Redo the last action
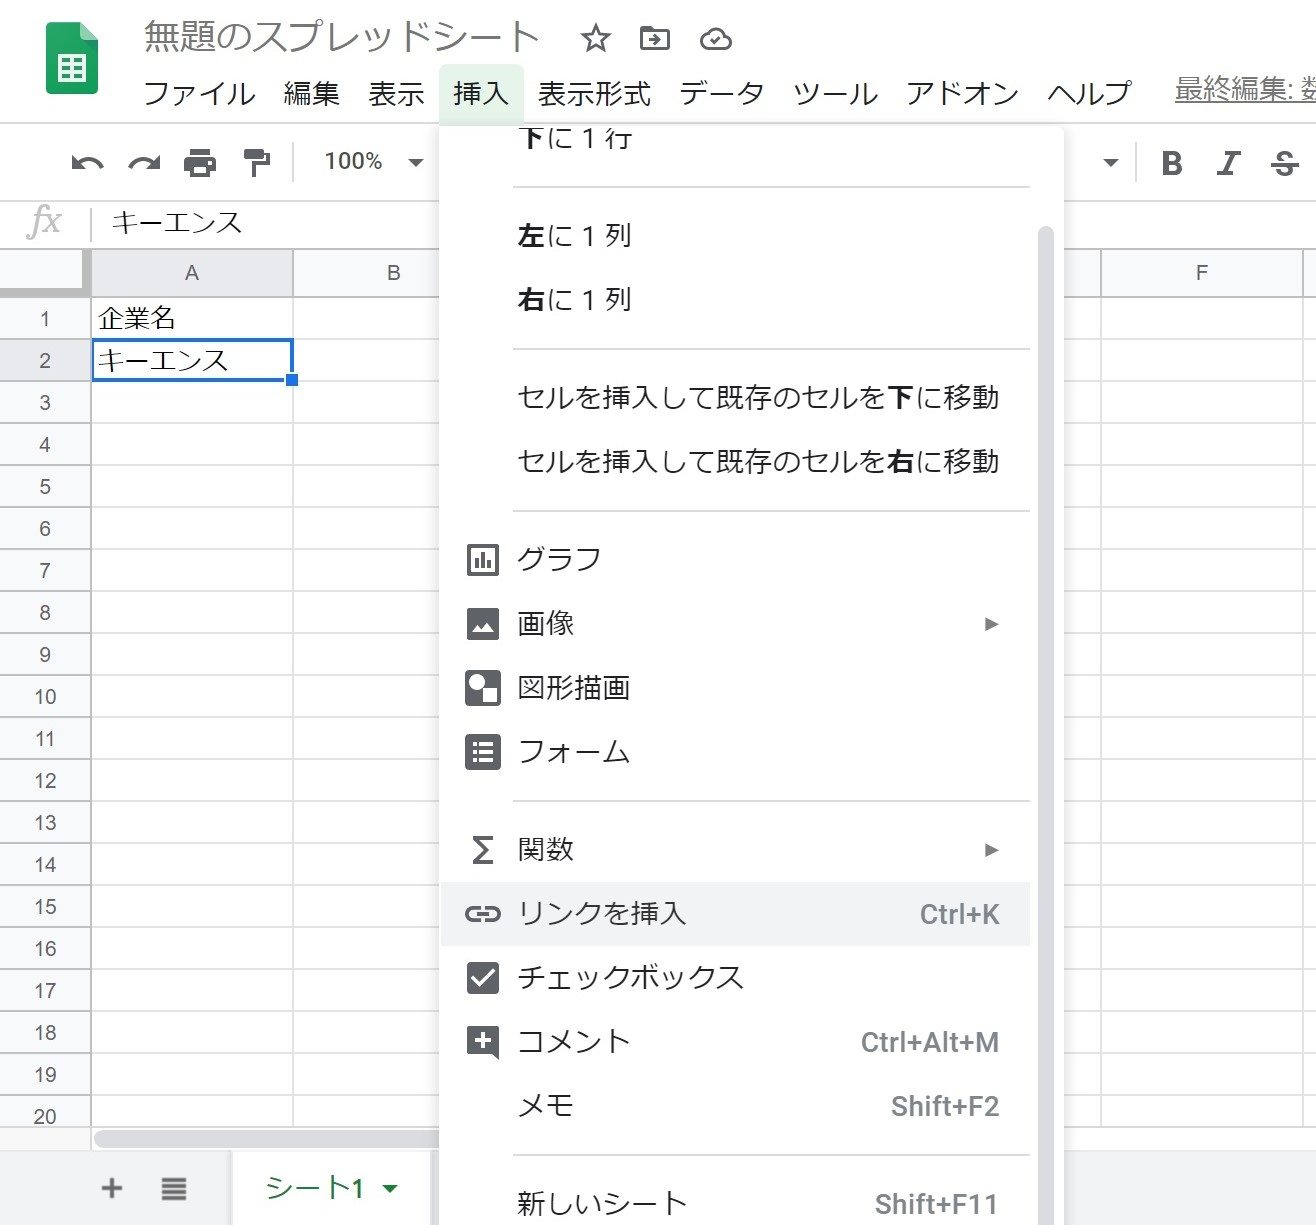Screen dimensions: 1316x1225 (145, 163)
